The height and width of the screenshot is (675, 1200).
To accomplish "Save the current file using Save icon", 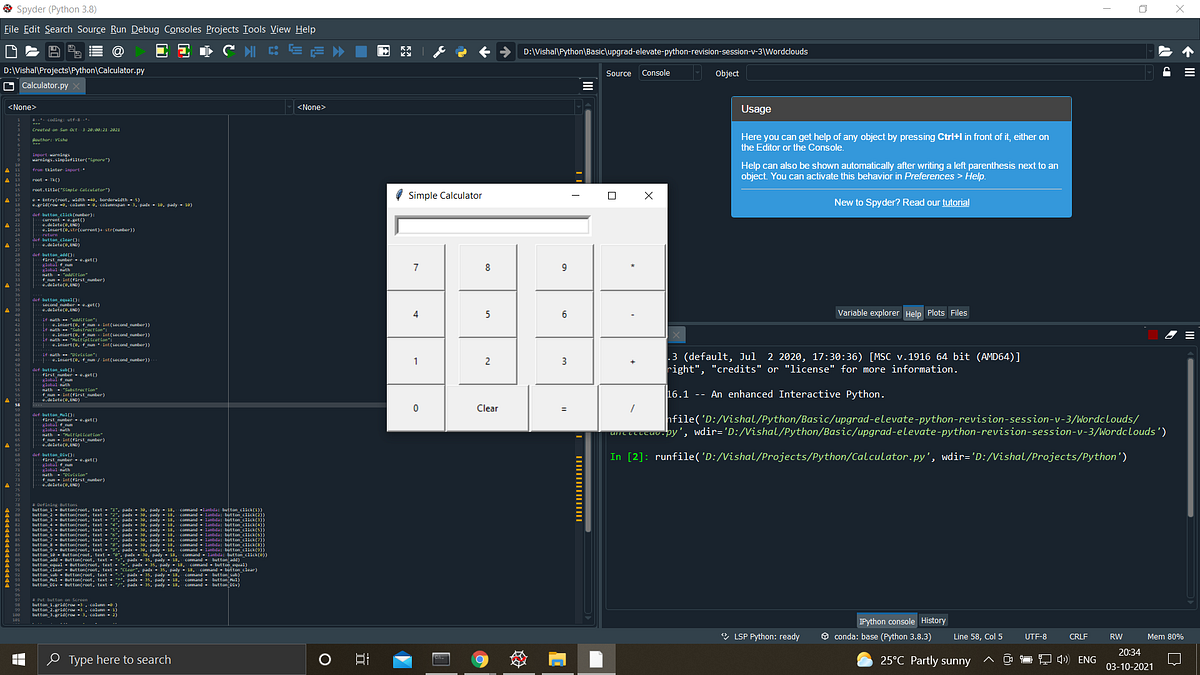I will click(x=54, y=51).
